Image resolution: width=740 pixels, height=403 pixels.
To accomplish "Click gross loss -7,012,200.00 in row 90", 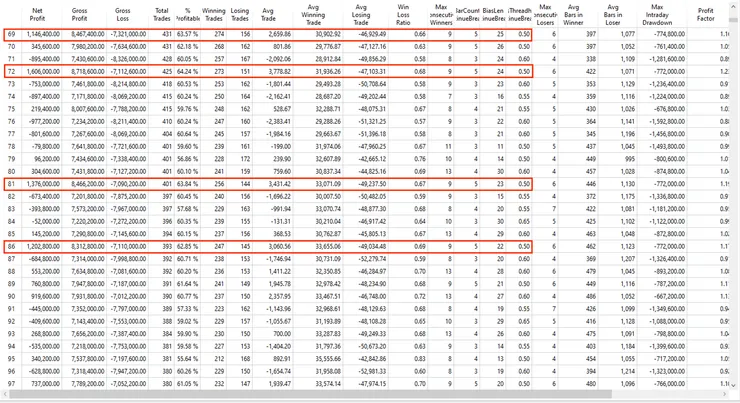I will (x=128, y=296).
